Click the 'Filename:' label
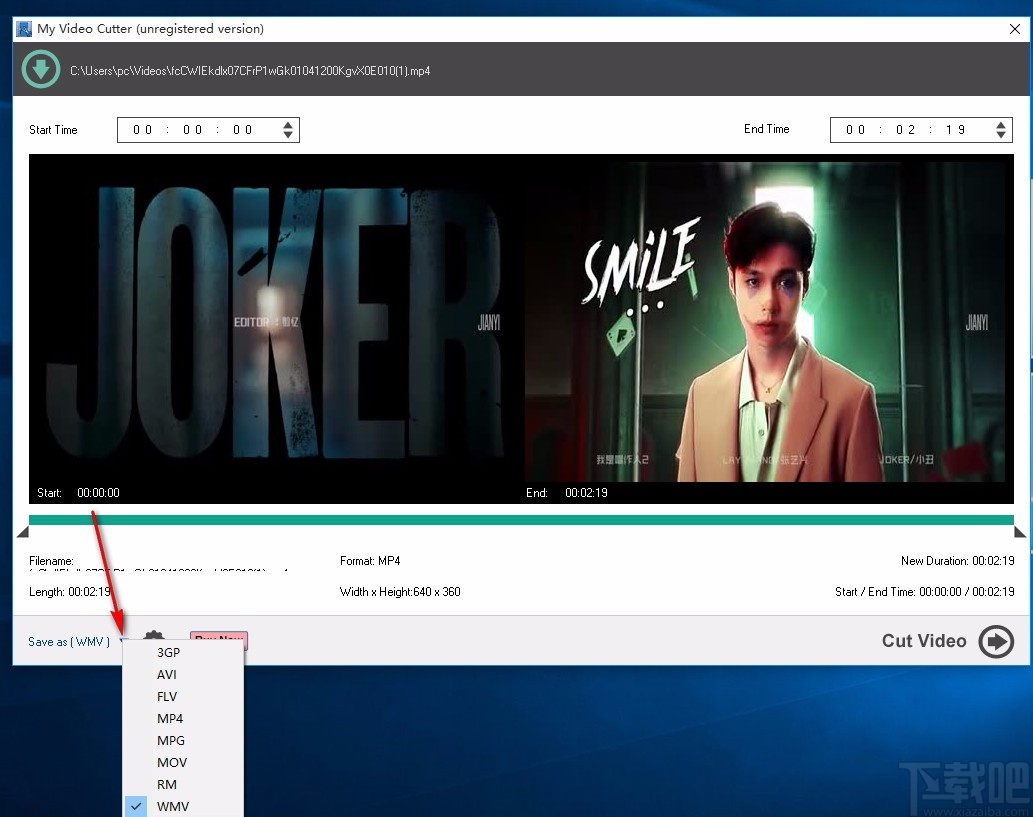 pyautogui.click(x=51, y=561)
